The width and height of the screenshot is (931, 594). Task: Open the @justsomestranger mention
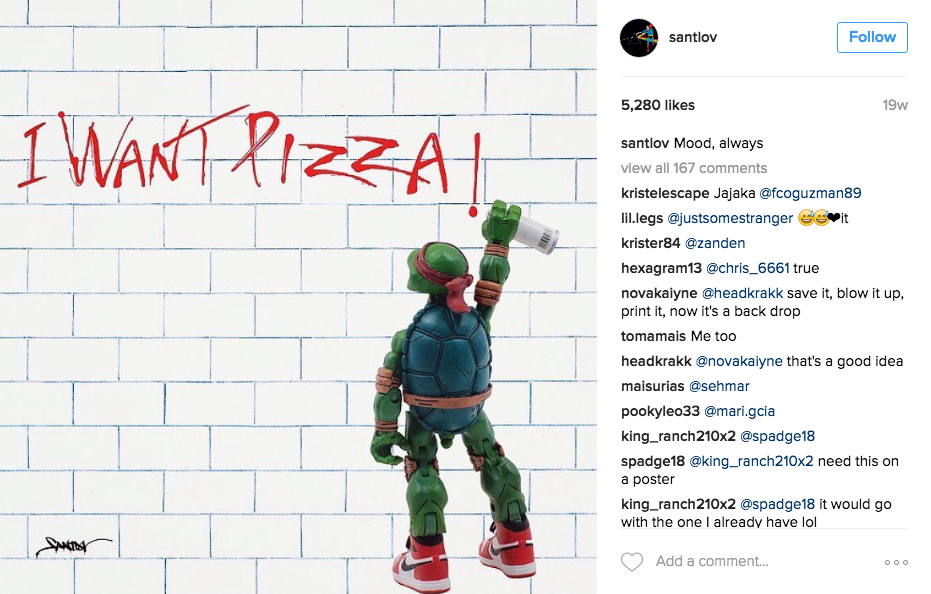pos(730,218)
